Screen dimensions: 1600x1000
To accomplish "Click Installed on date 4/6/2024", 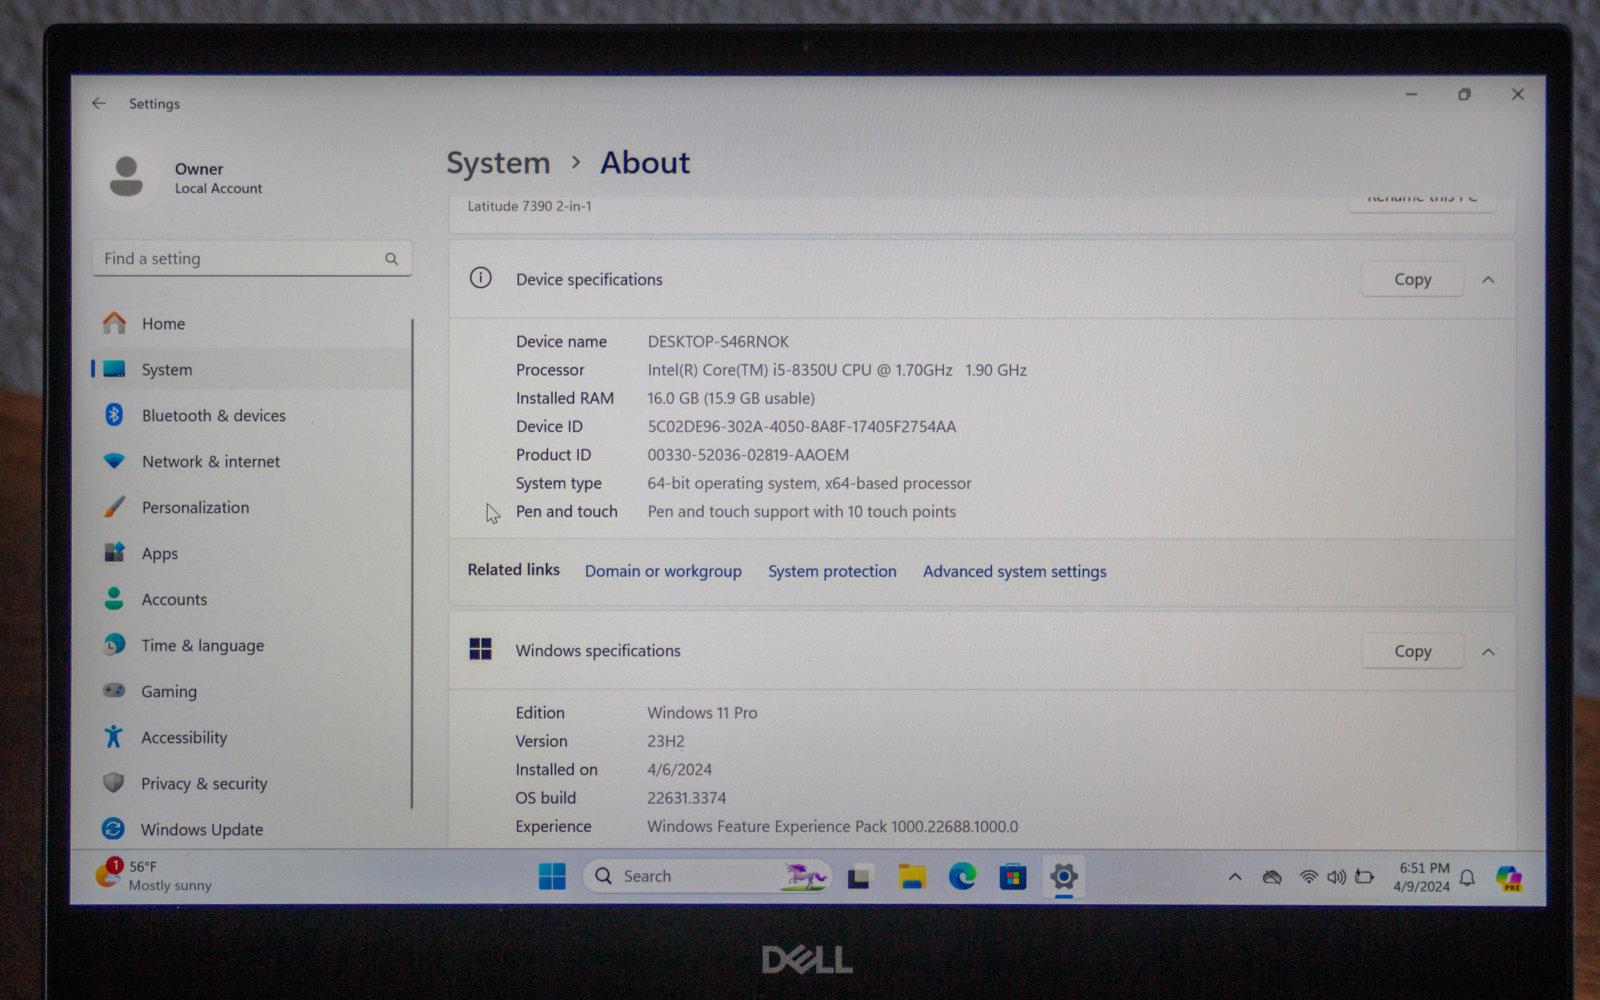I will pyautogui.click(x=679, y=770).
